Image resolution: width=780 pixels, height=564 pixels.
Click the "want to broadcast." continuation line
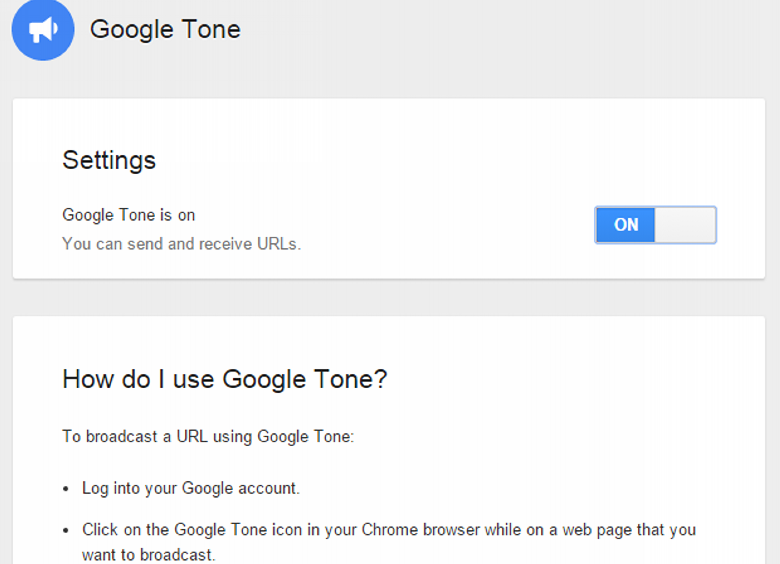click(x=148, y=554)
